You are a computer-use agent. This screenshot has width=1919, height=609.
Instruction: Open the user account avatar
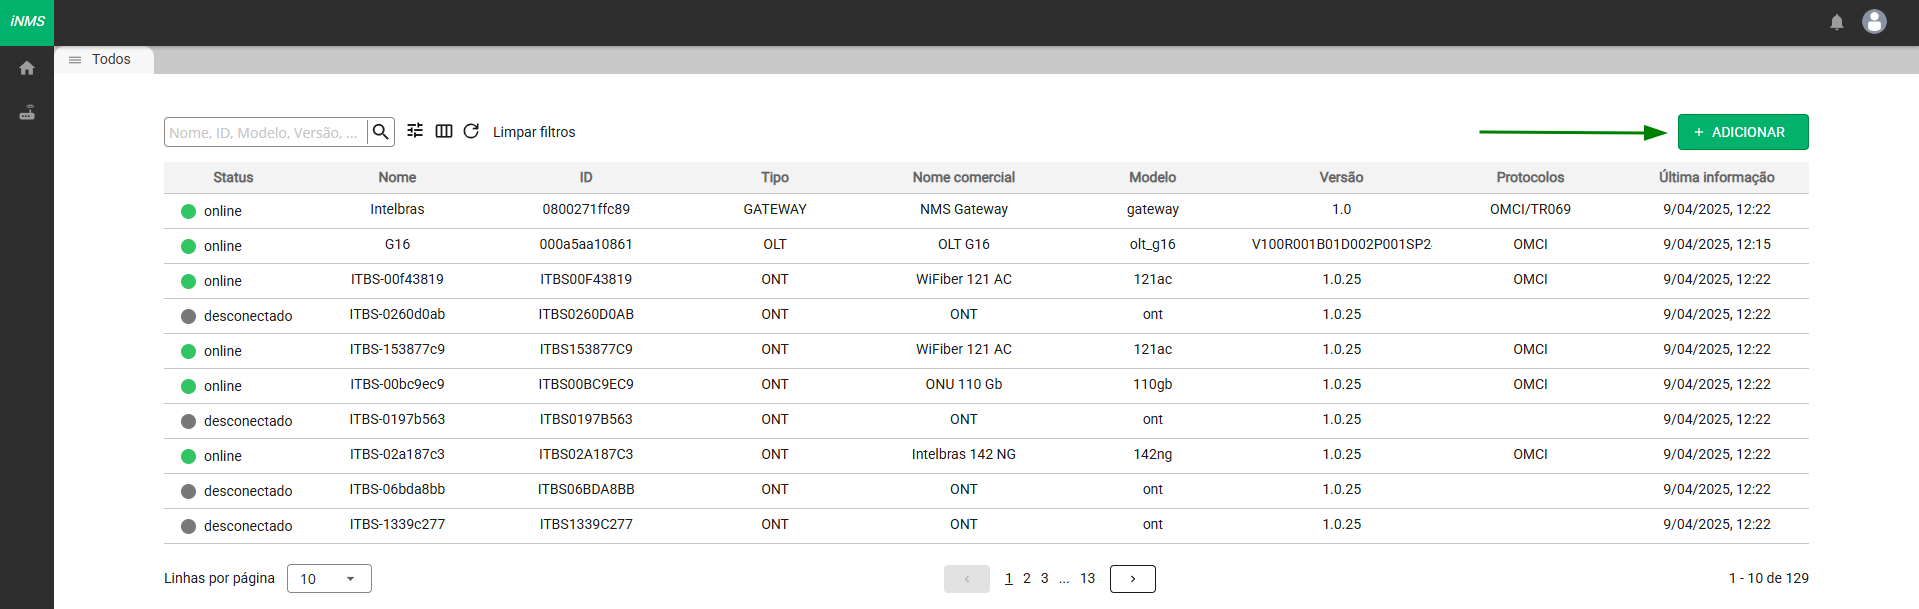(x=1874, y=21)
